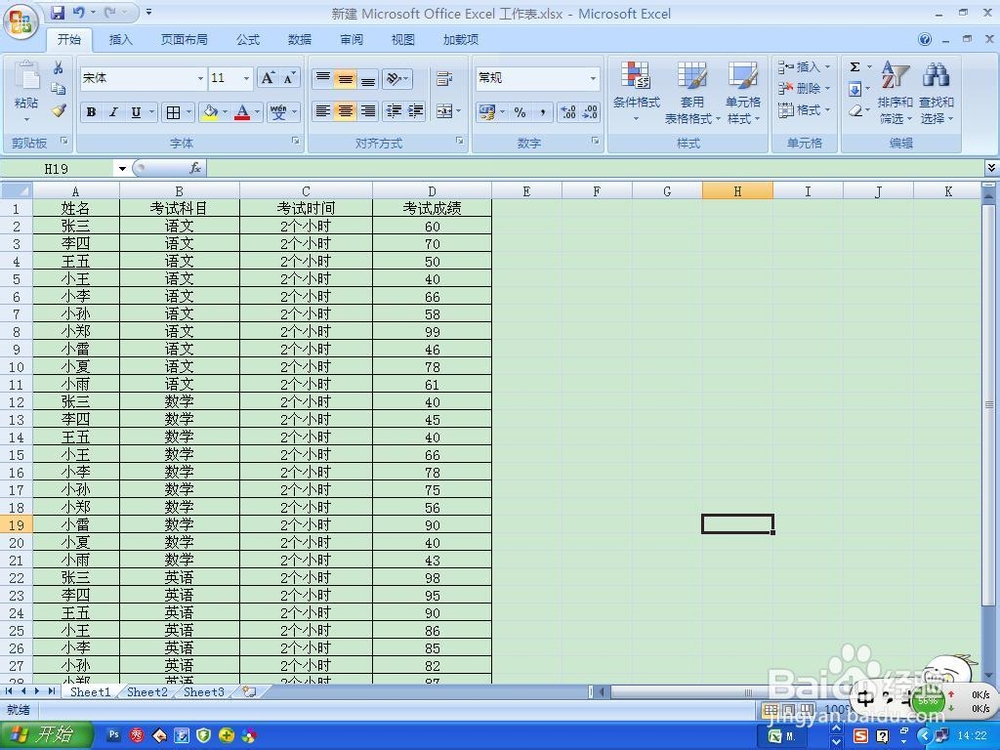Open the font color dropdown arrow
Viewport: 1000px width, 750px height.
[258, 112]
